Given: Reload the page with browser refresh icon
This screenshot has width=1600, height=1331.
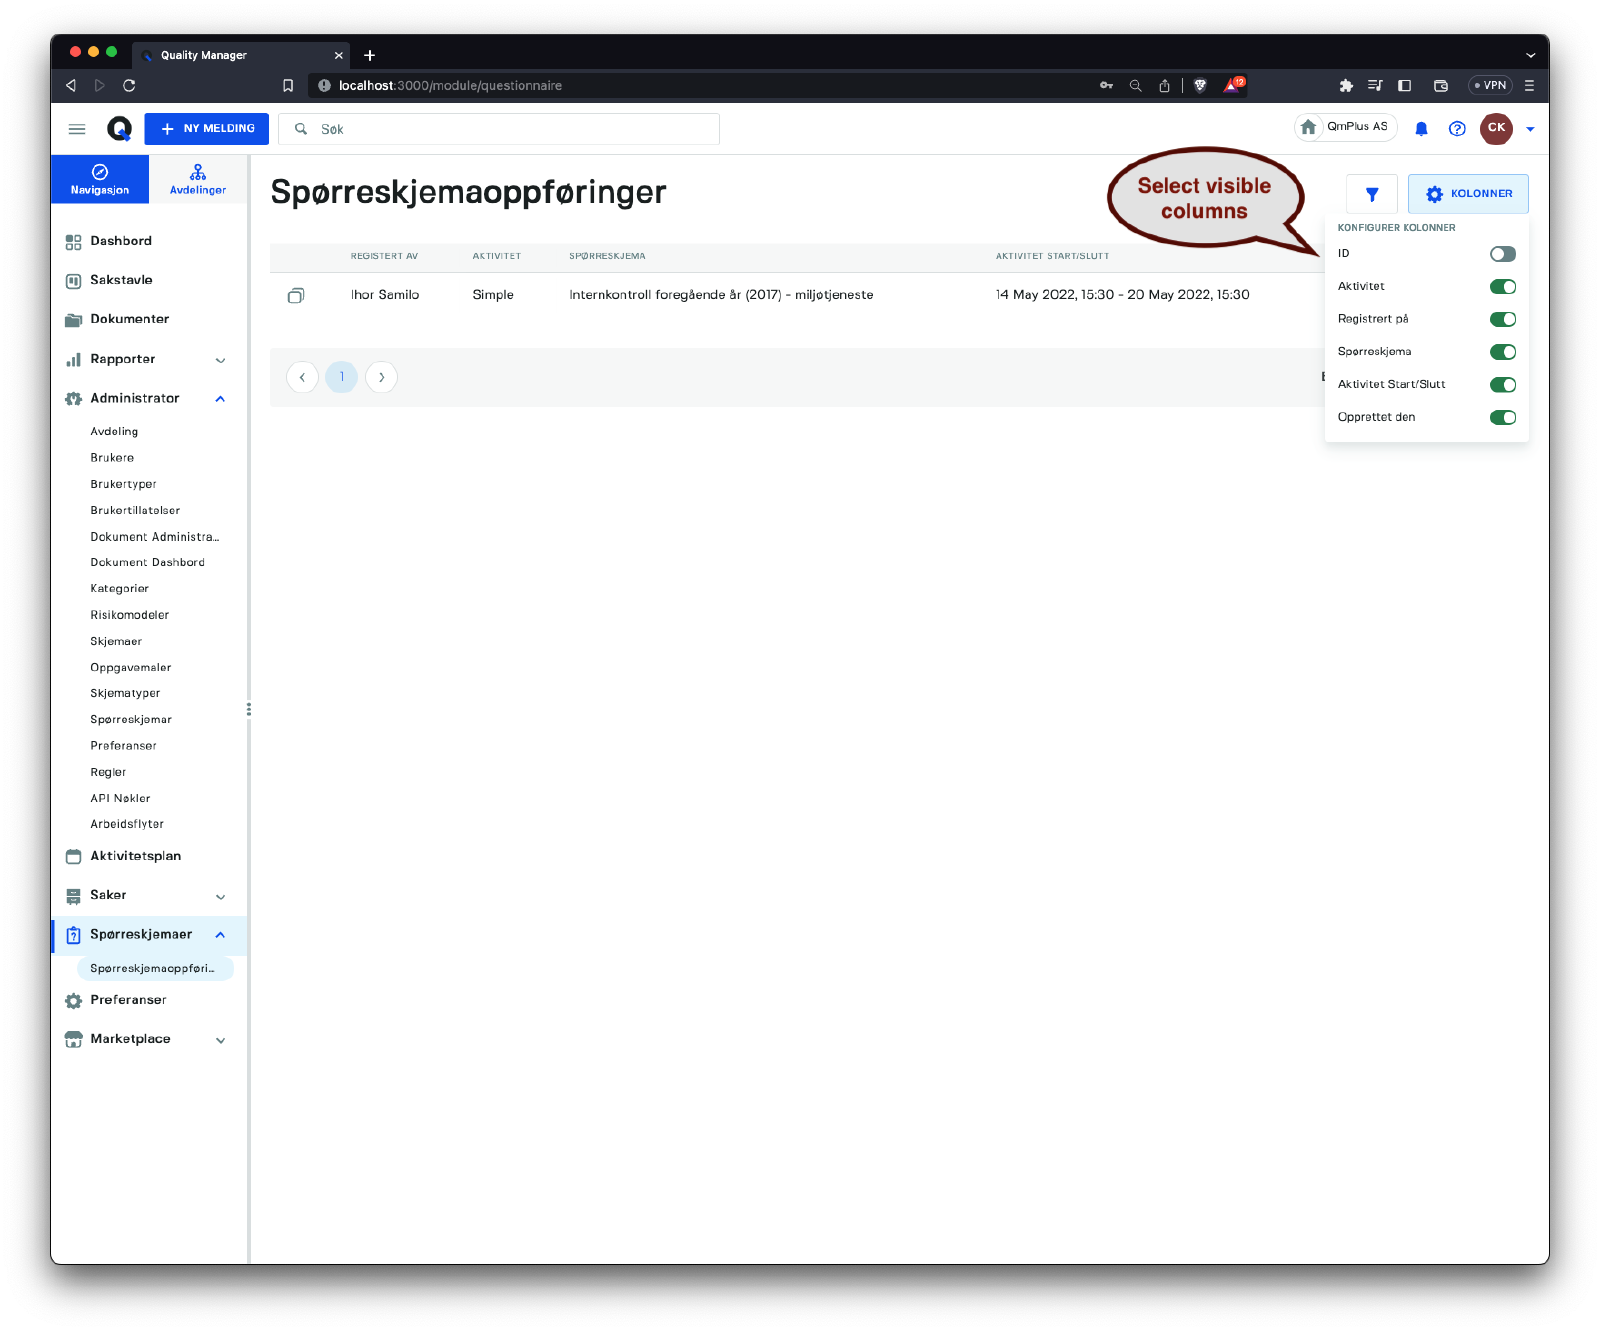Looking at the screenshot, I should click(x=129, y=86).
